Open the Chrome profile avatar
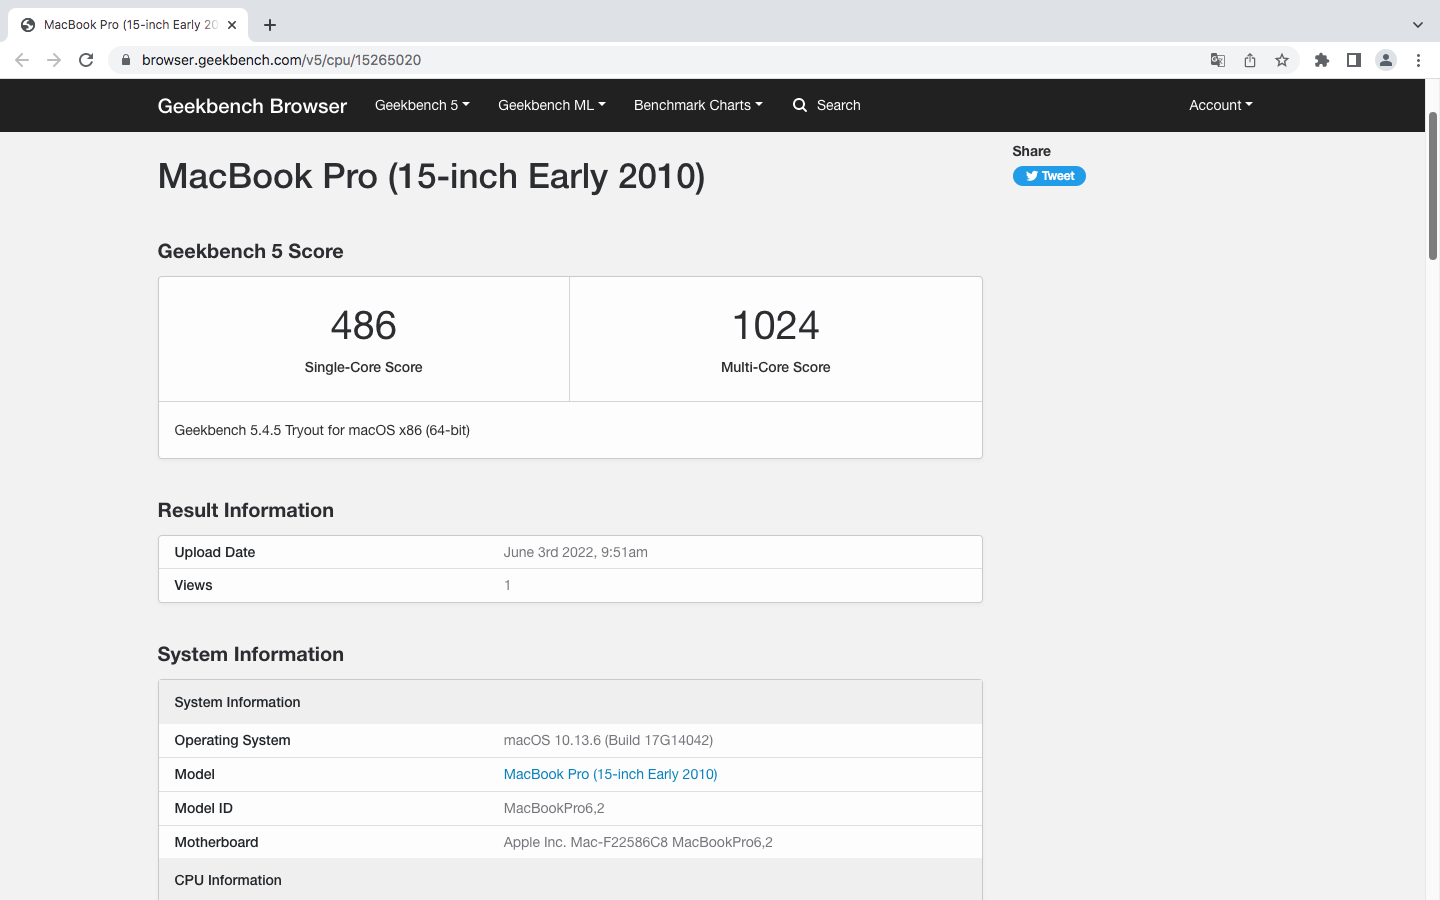 tap(1386, 60)
